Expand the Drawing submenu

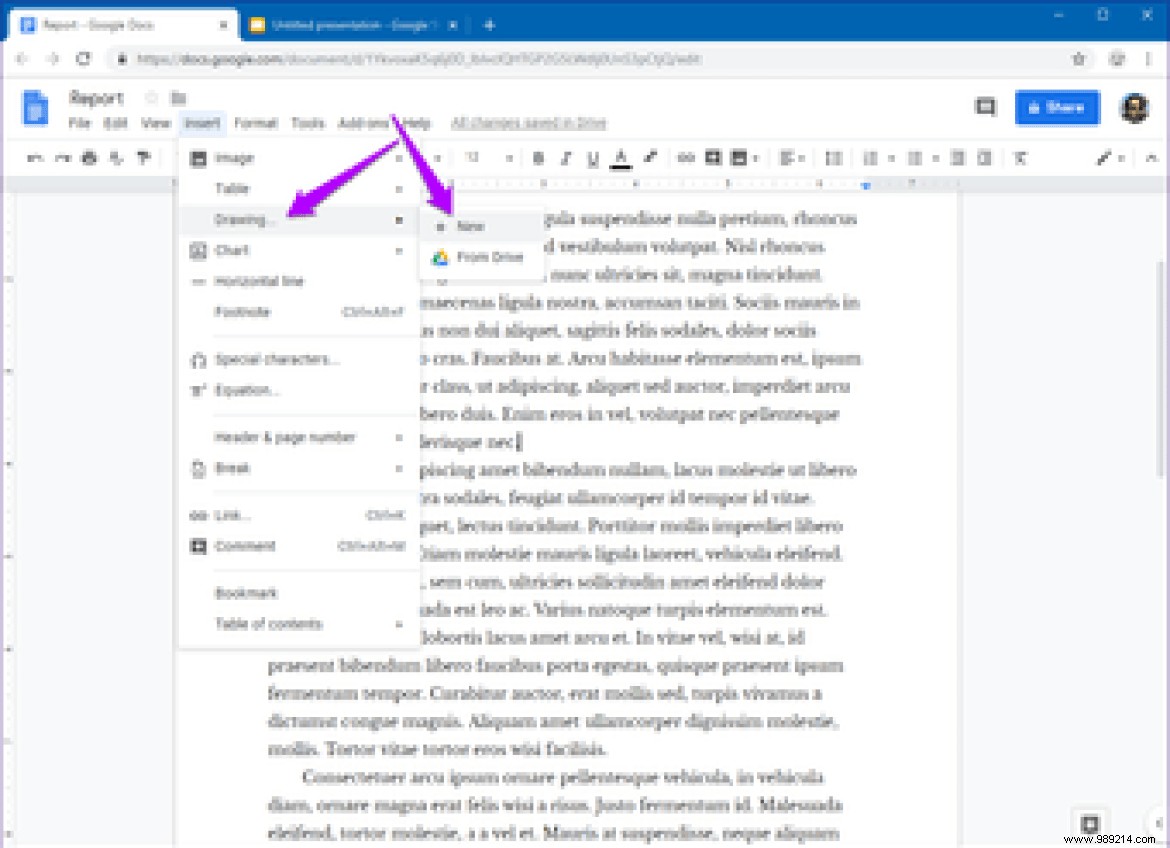[x=245, y=219]
